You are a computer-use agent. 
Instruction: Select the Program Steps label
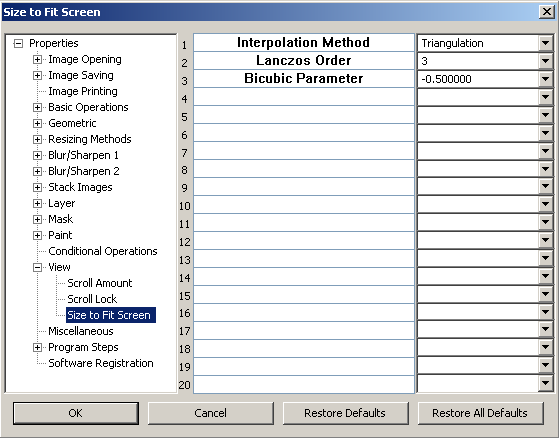(83, 347)
